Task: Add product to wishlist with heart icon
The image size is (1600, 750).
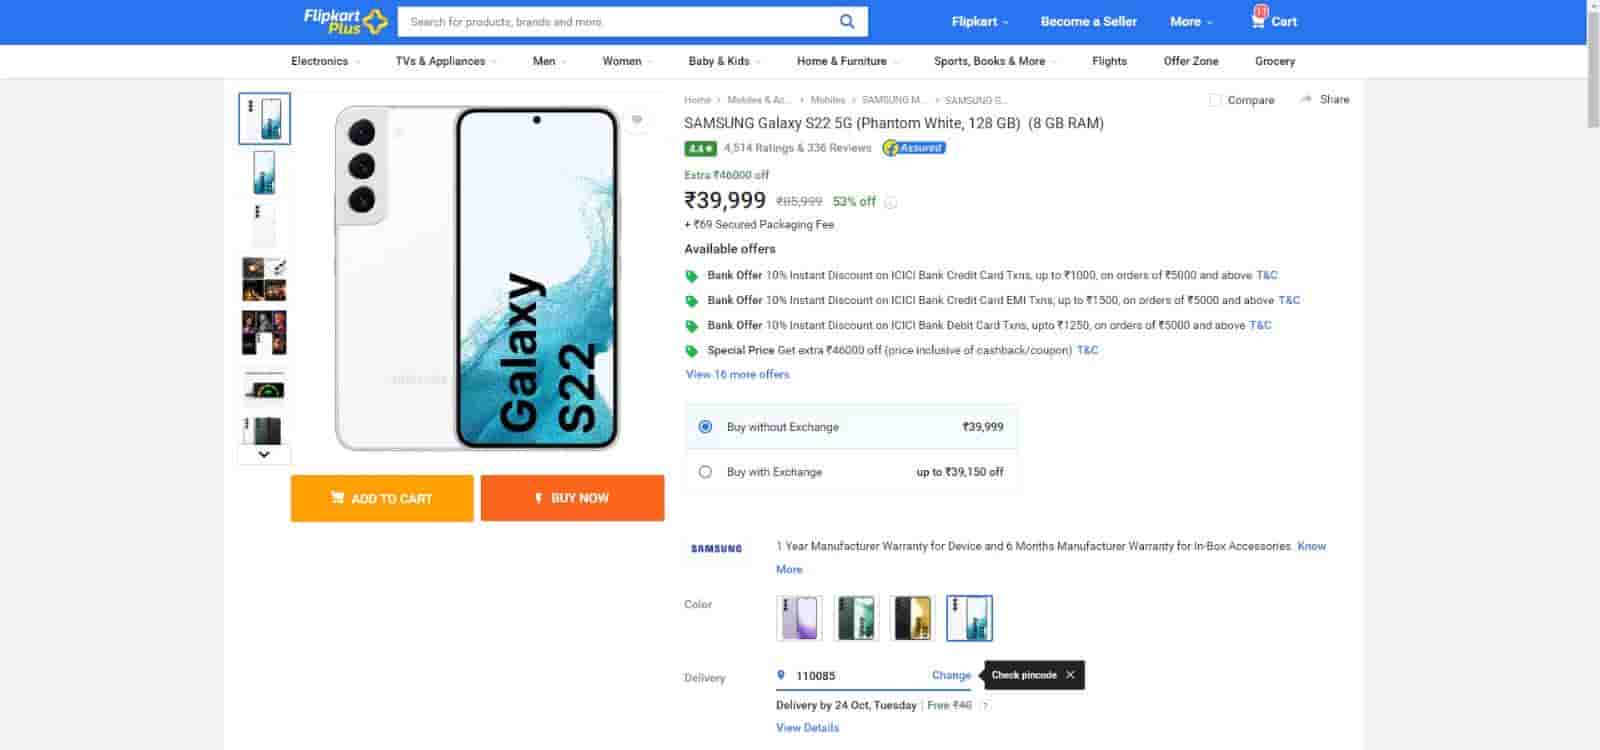Action: [637, 120]
